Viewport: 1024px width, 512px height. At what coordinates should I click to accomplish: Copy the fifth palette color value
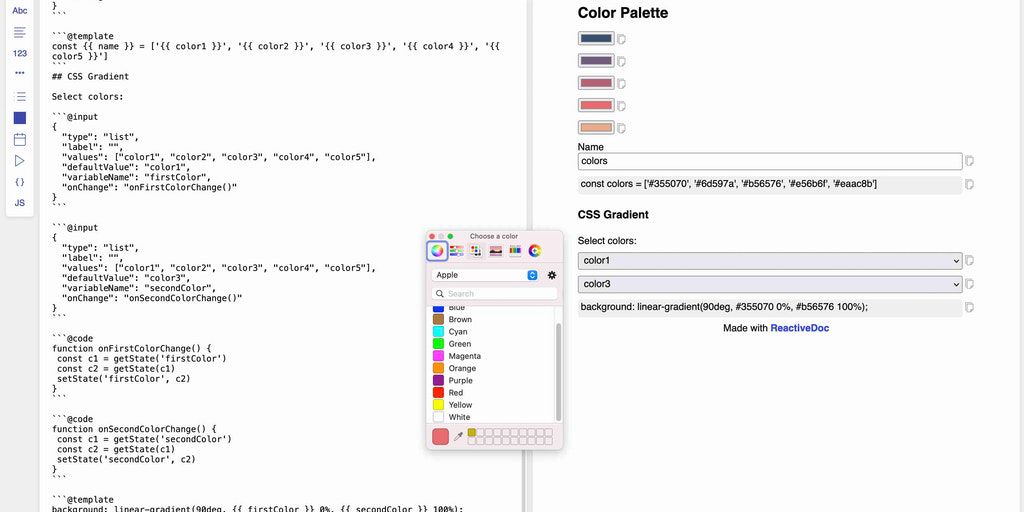click(x=622, y=128)
